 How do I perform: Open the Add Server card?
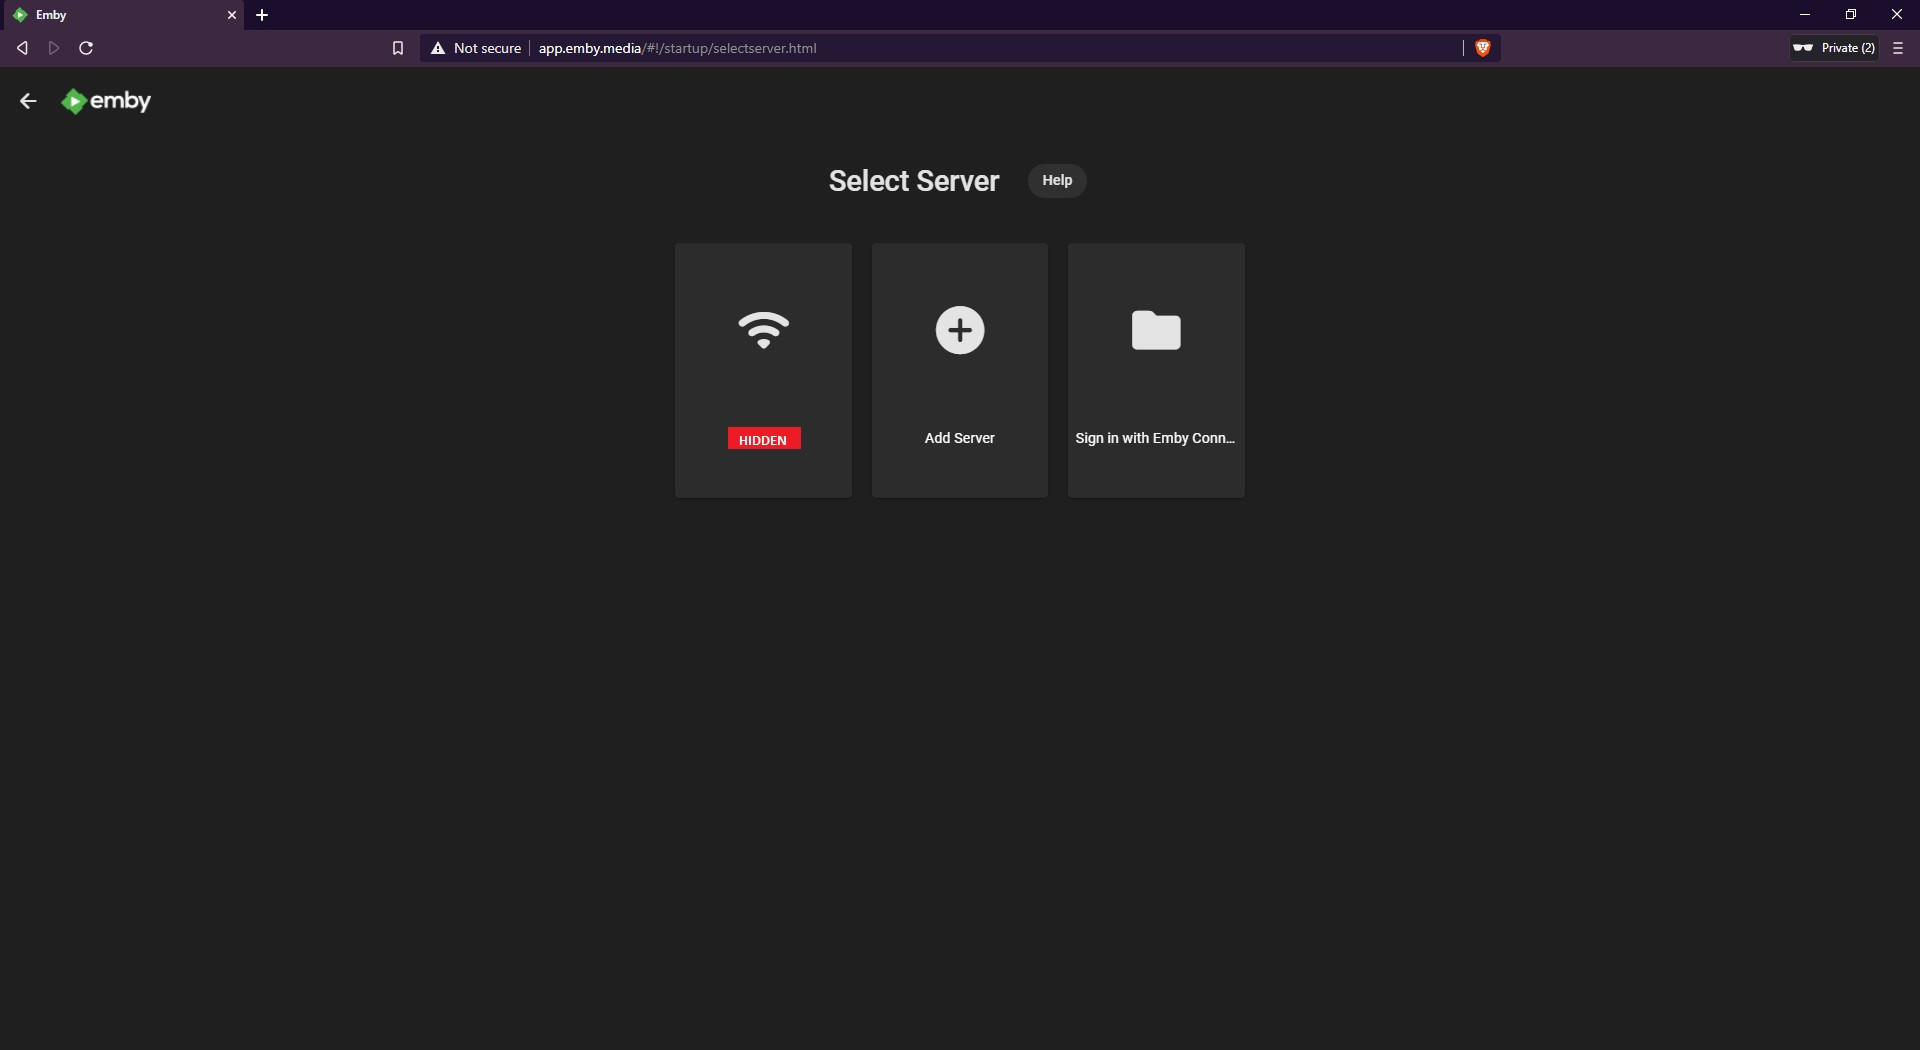[960, 370]
